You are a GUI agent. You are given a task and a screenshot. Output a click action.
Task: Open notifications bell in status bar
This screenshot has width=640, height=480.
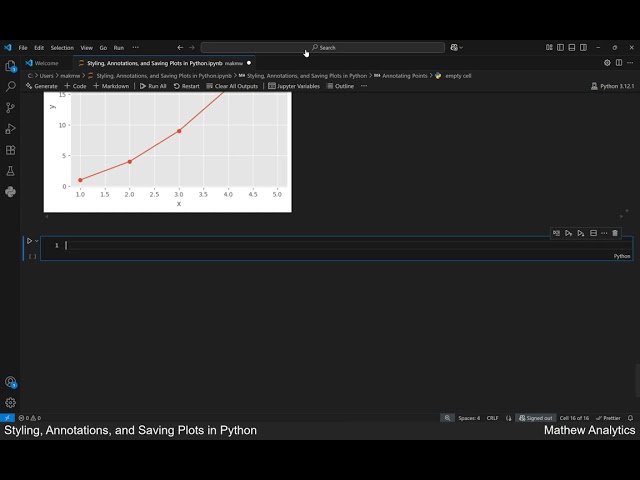(x=630, y=418)
